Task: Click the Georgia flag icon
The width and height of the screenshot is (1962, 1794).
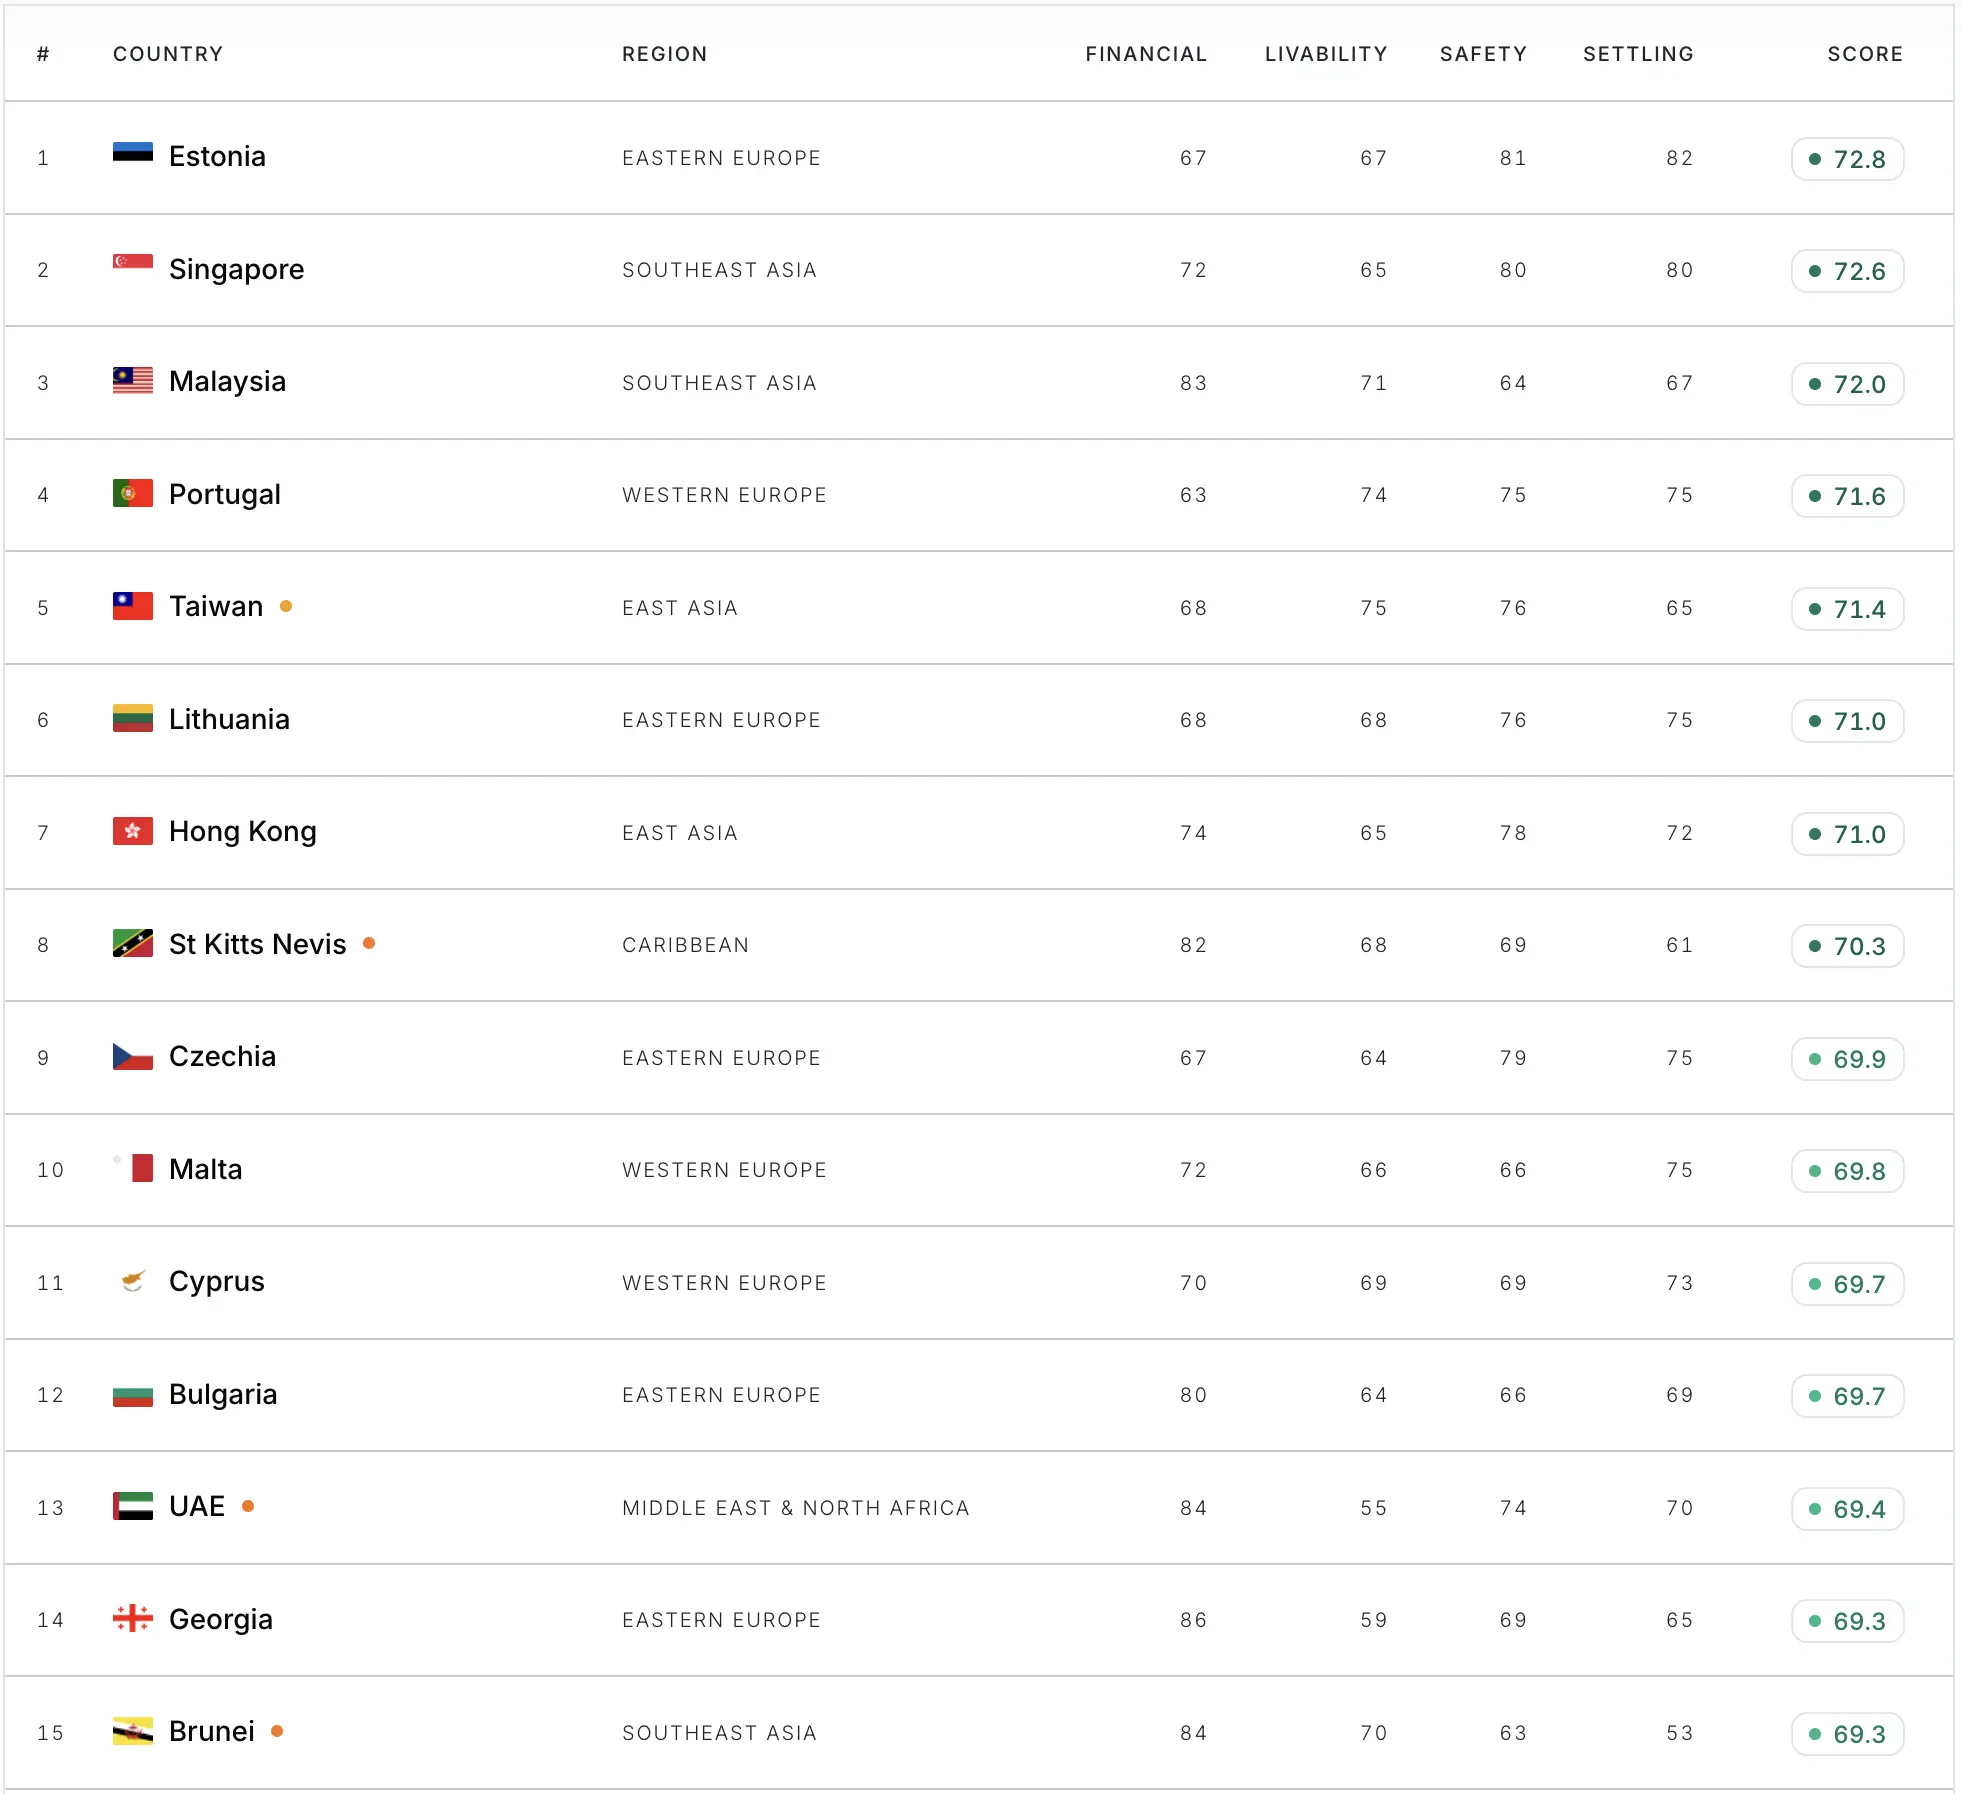Action: pyautogui.click(x=132, y=1618)
